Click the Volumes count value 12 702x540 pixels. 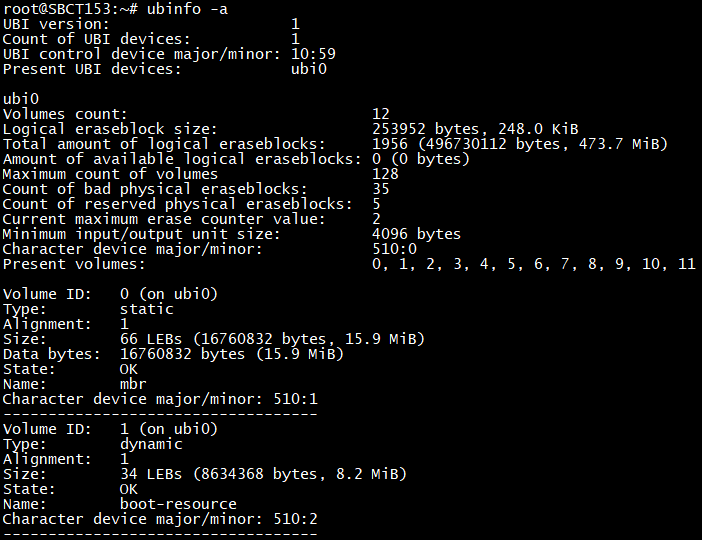point(381,114)
